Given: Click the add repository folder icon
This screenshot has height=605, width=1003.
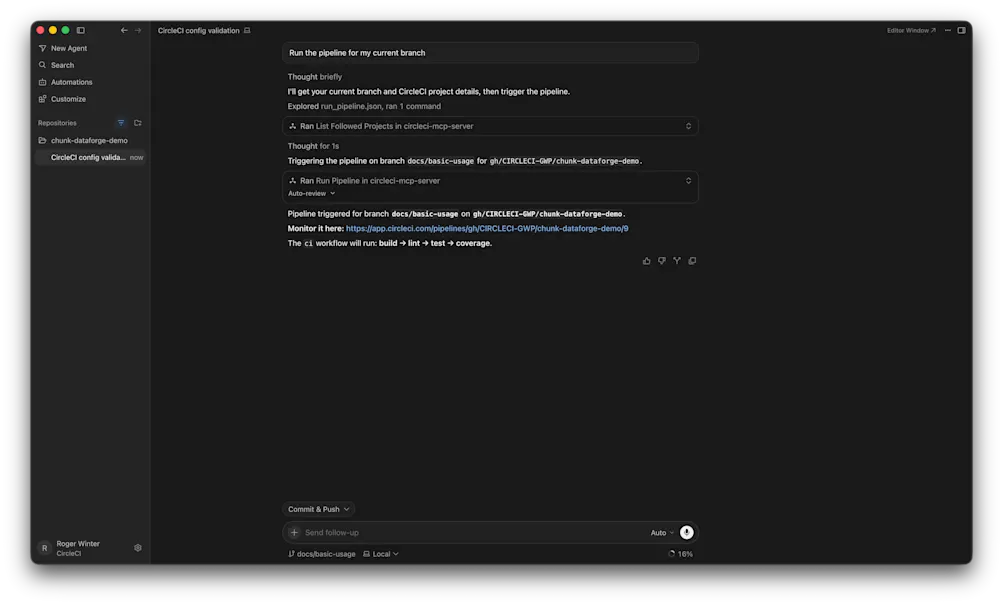Looking at the screenshot, I should click(x=138, y=123).
